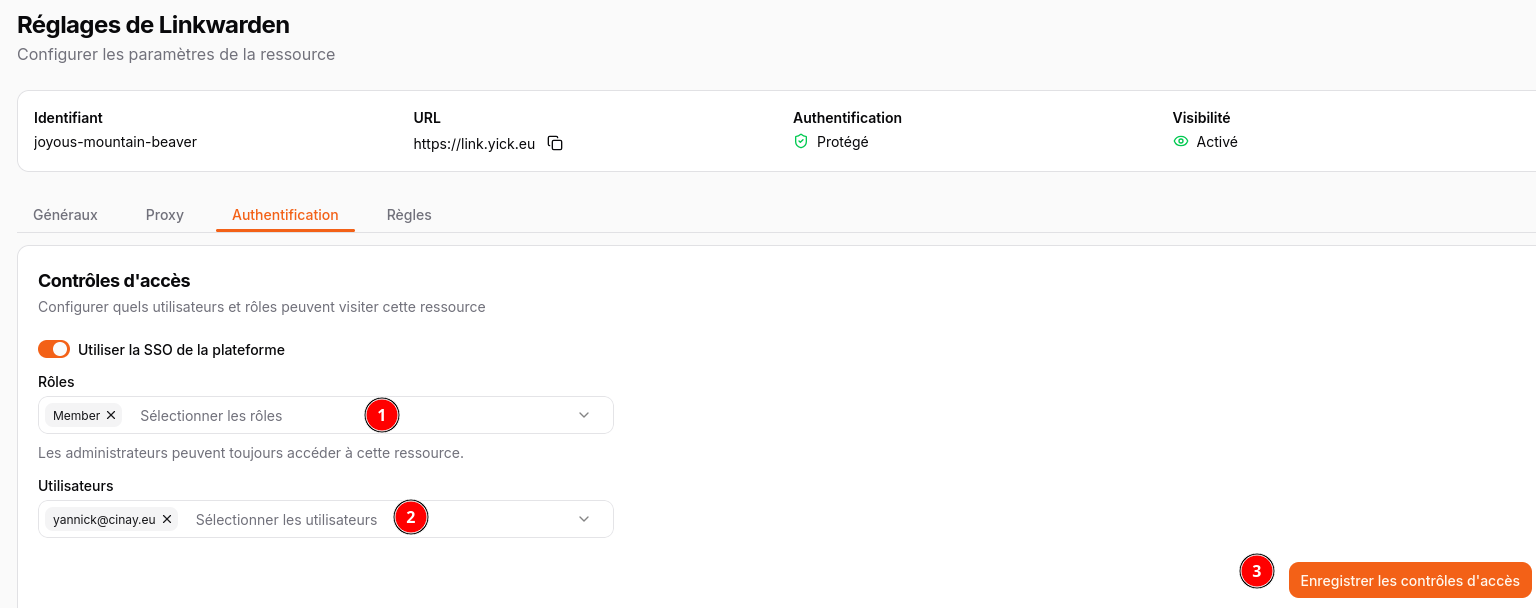Disable the platform SSO toggle switch
This screenshot has height=608, width=1536.
point(54,349)
